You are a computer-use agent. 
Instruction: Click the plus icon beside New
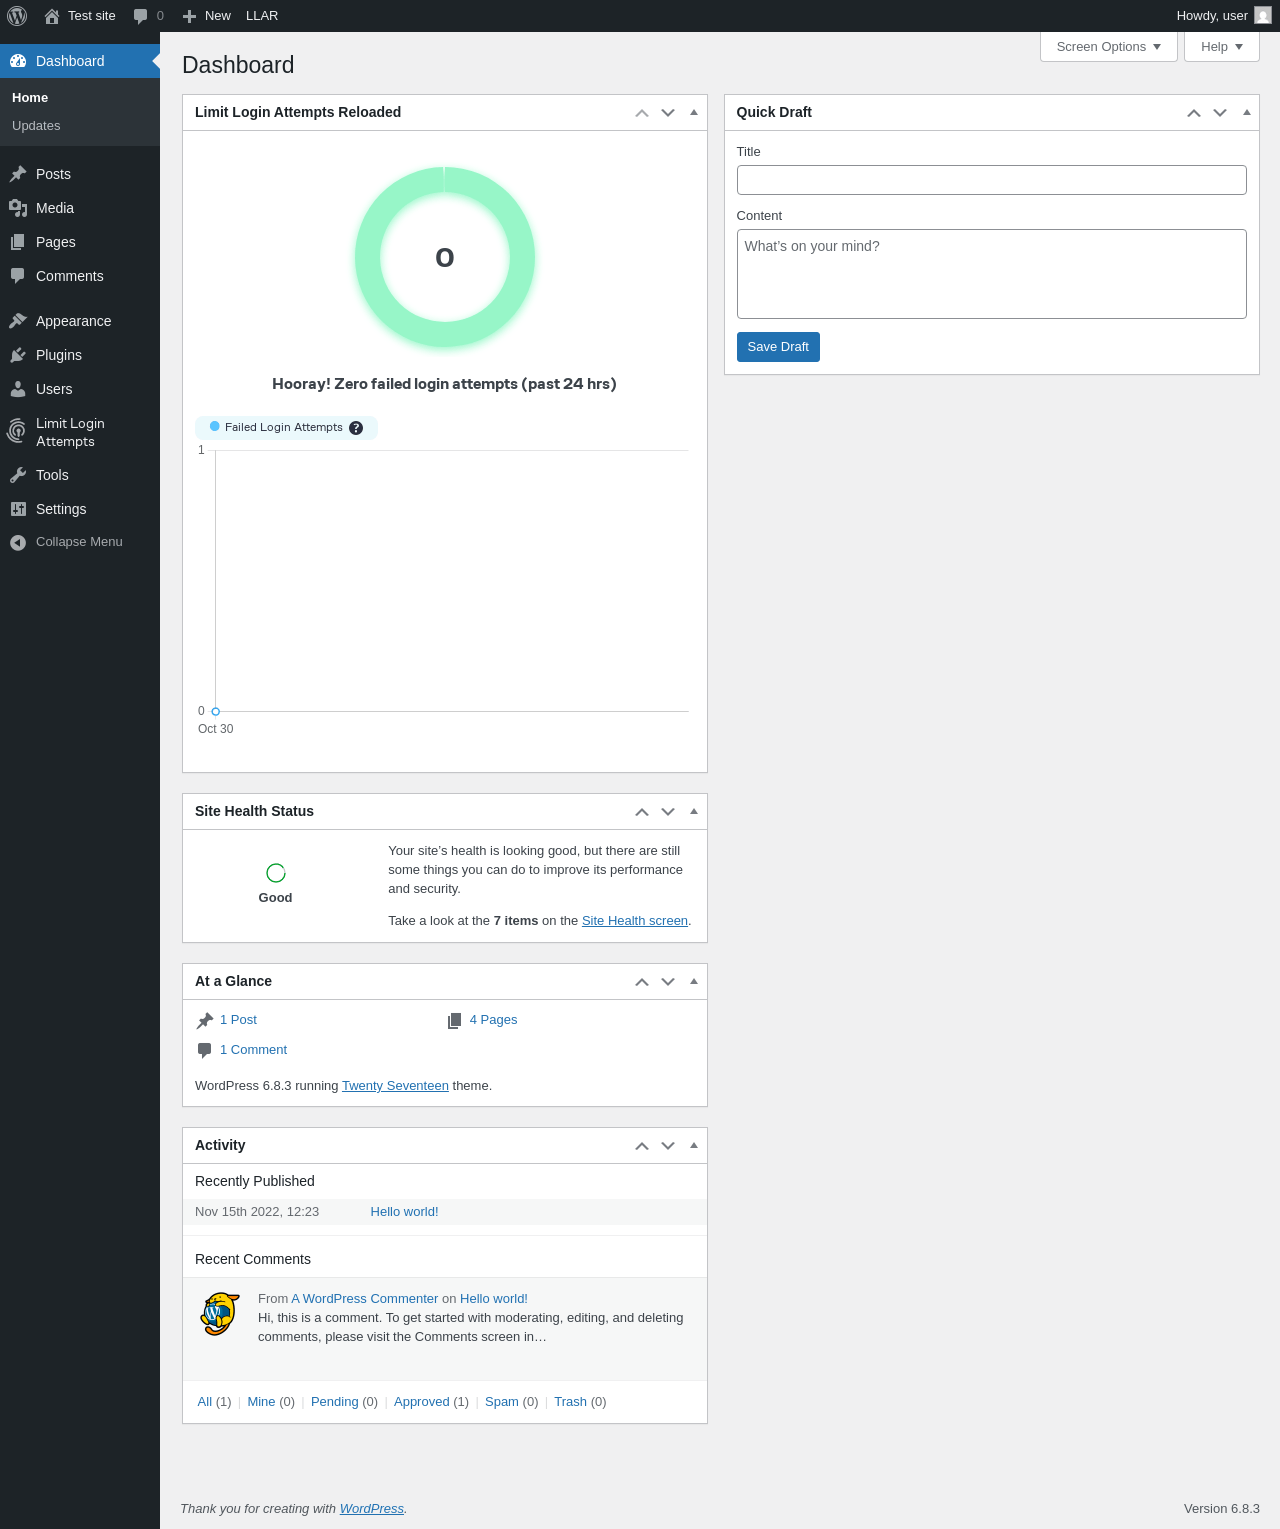189,16
